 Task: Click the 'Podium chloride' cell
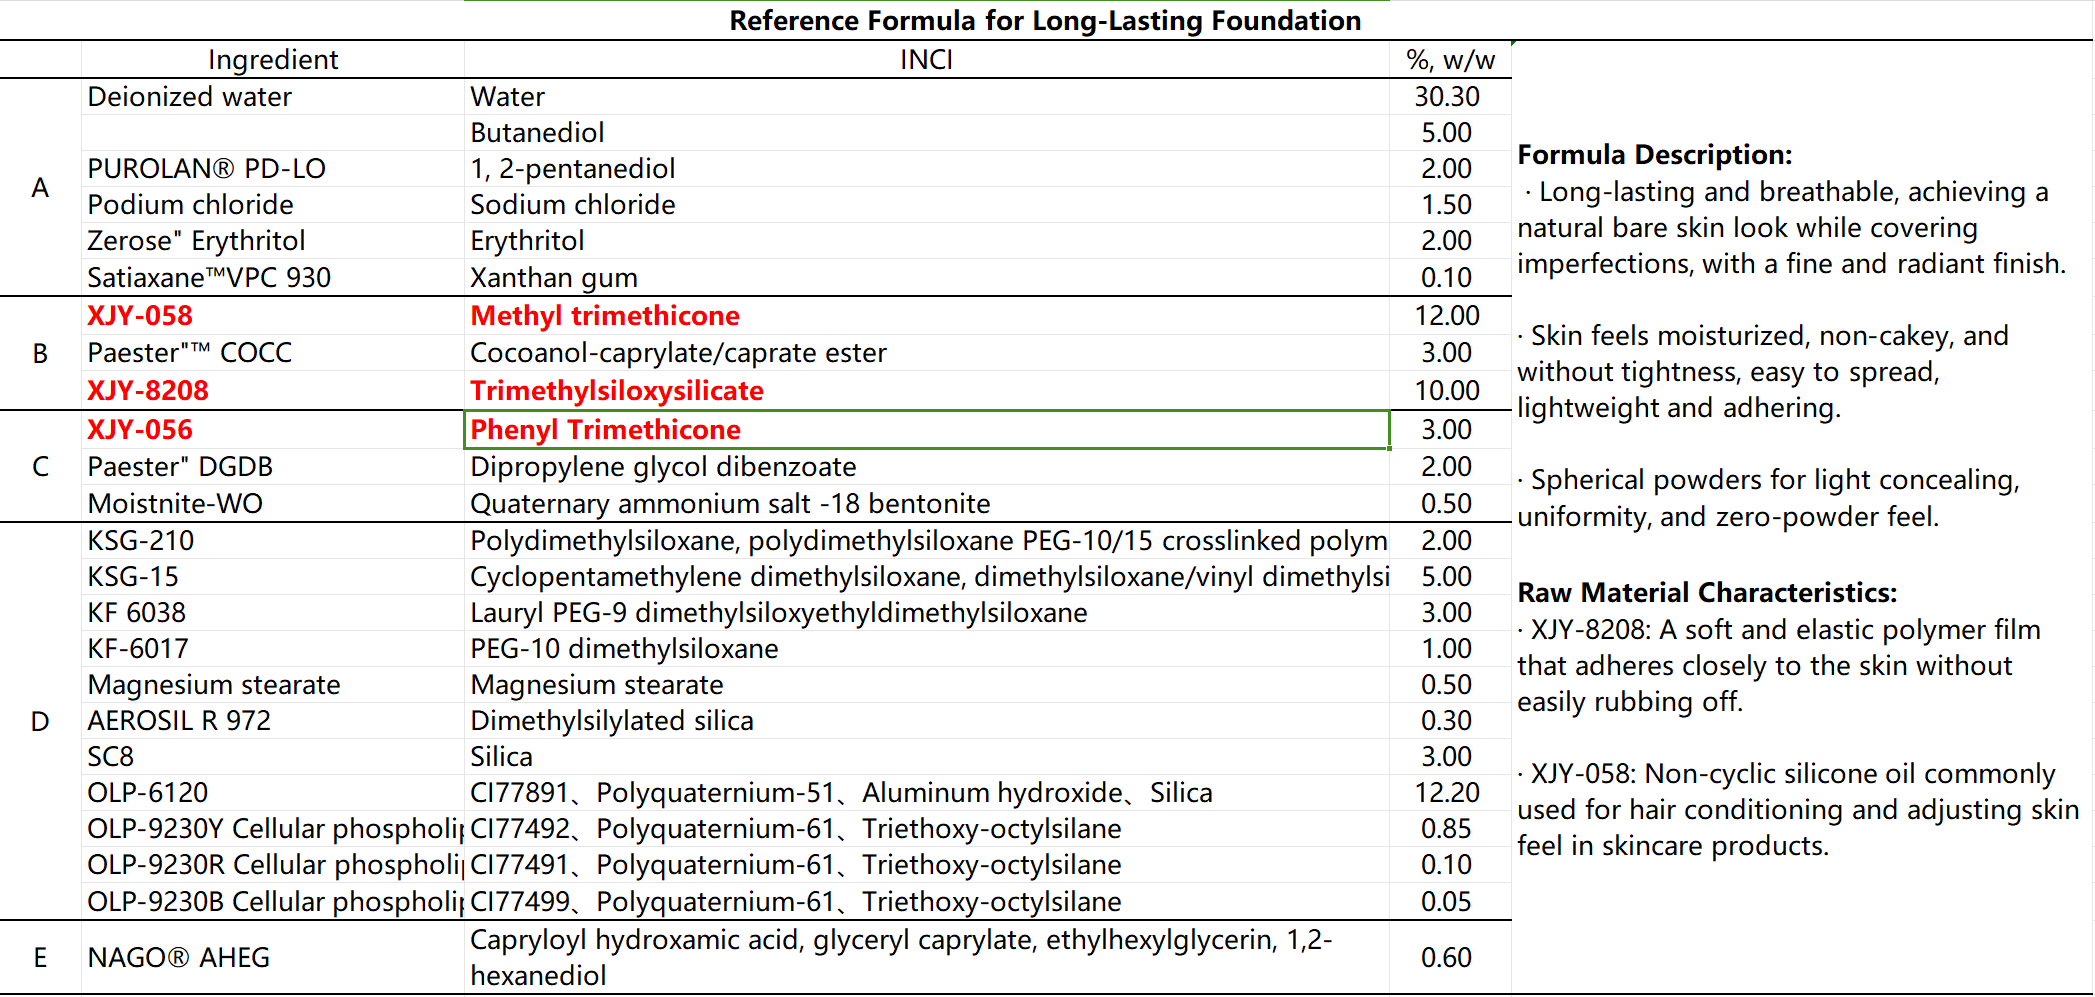273,205
